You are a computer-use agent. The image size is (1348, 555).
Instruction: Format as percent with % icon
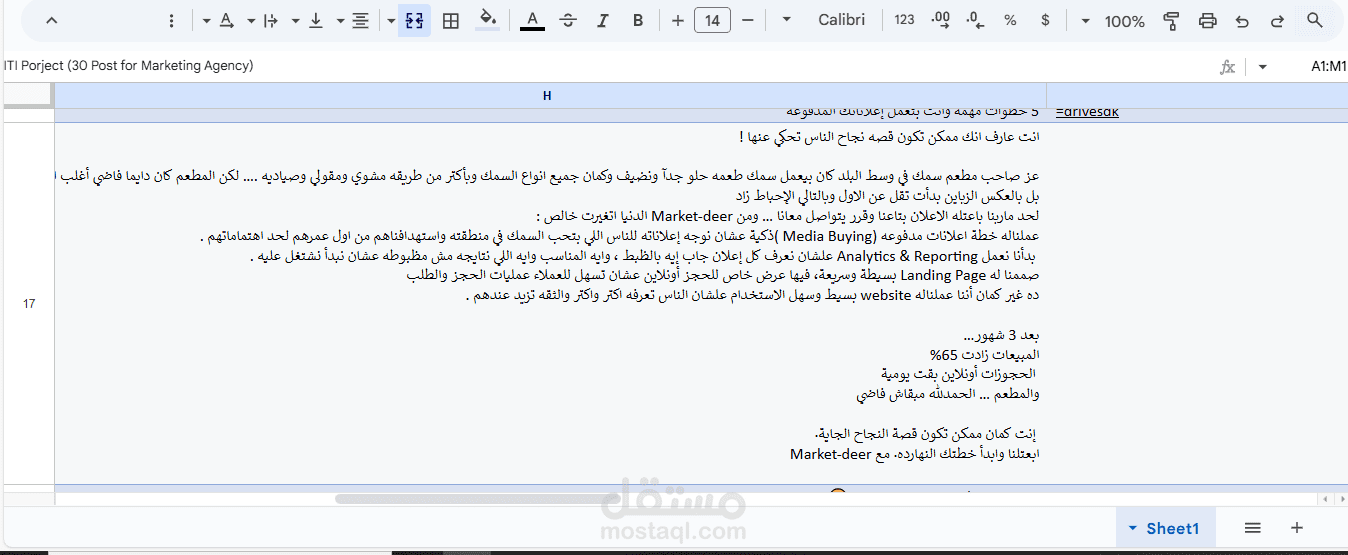[x=1010, y=21]
